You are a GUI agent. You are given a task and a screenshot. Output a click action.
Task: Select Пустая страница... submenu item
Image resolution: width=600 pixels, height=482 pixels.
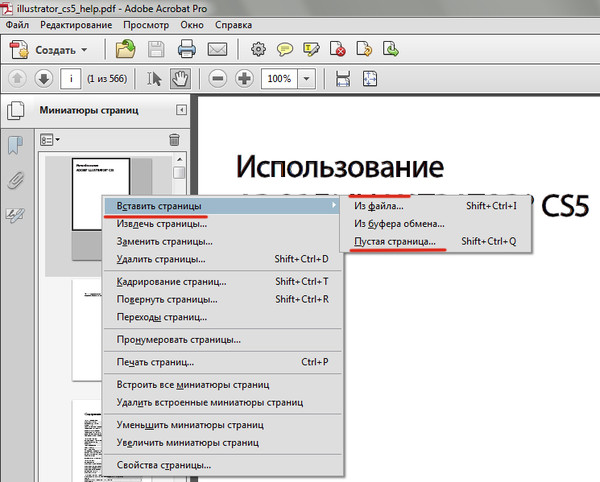[436, 241]
